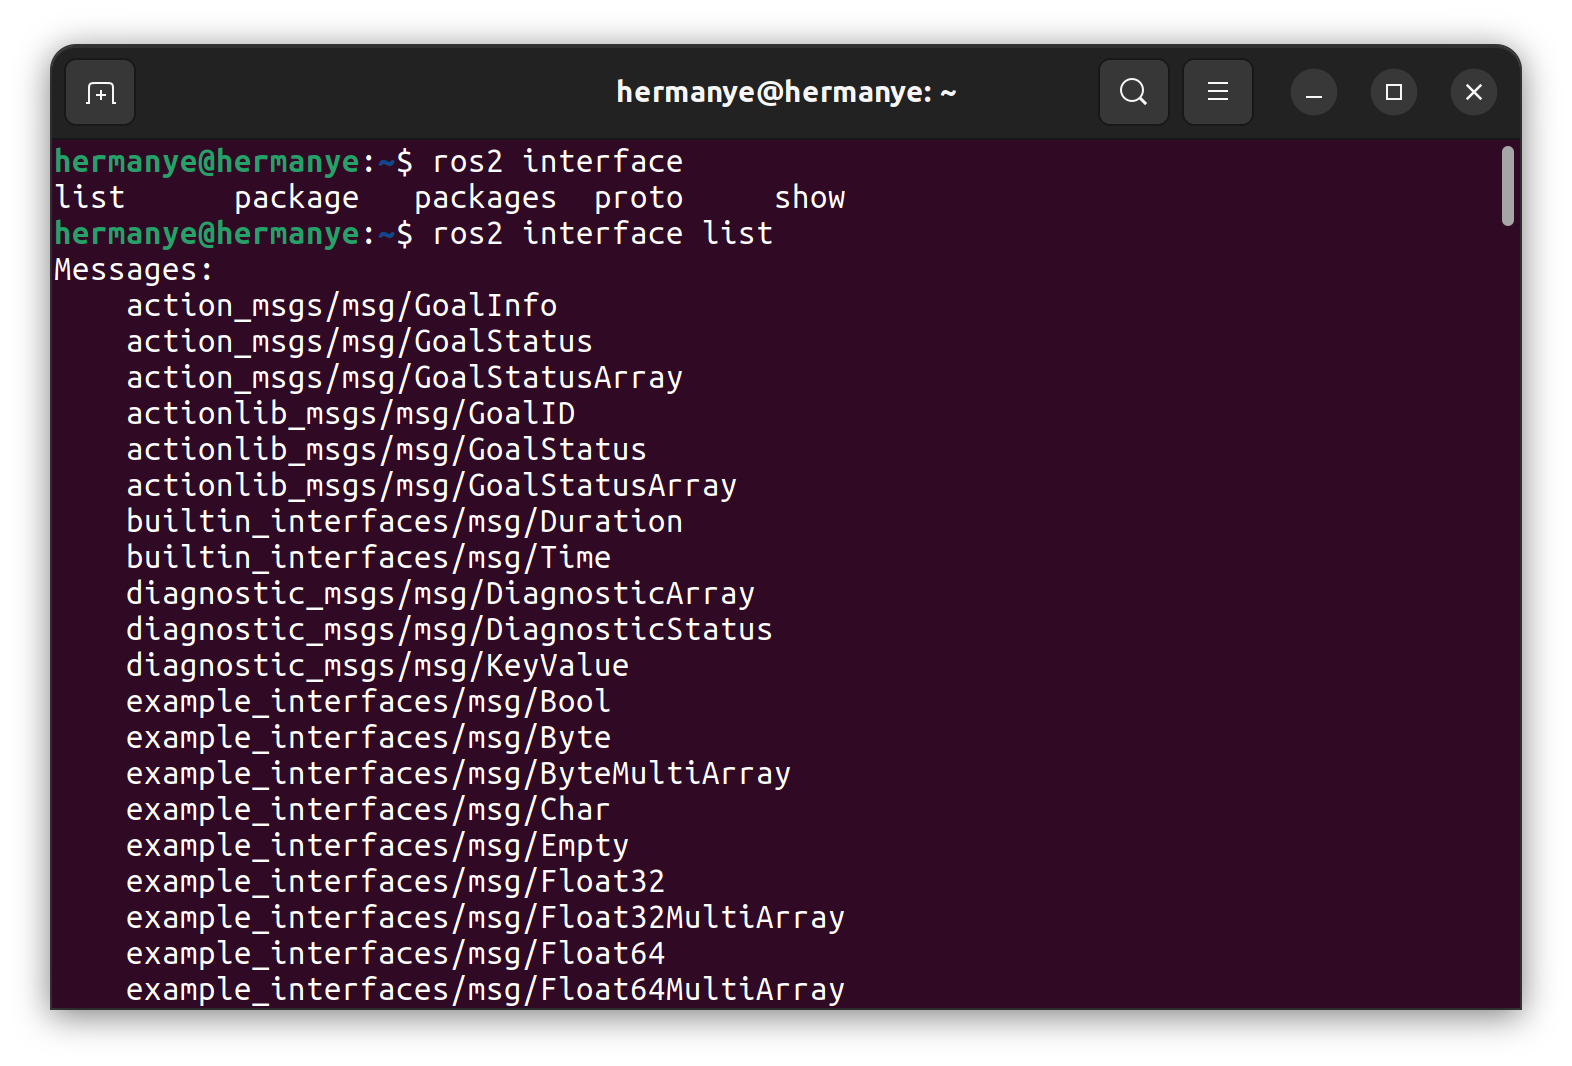
Task: Click the 'Messages:' heading line
Action: pos(134,270)
